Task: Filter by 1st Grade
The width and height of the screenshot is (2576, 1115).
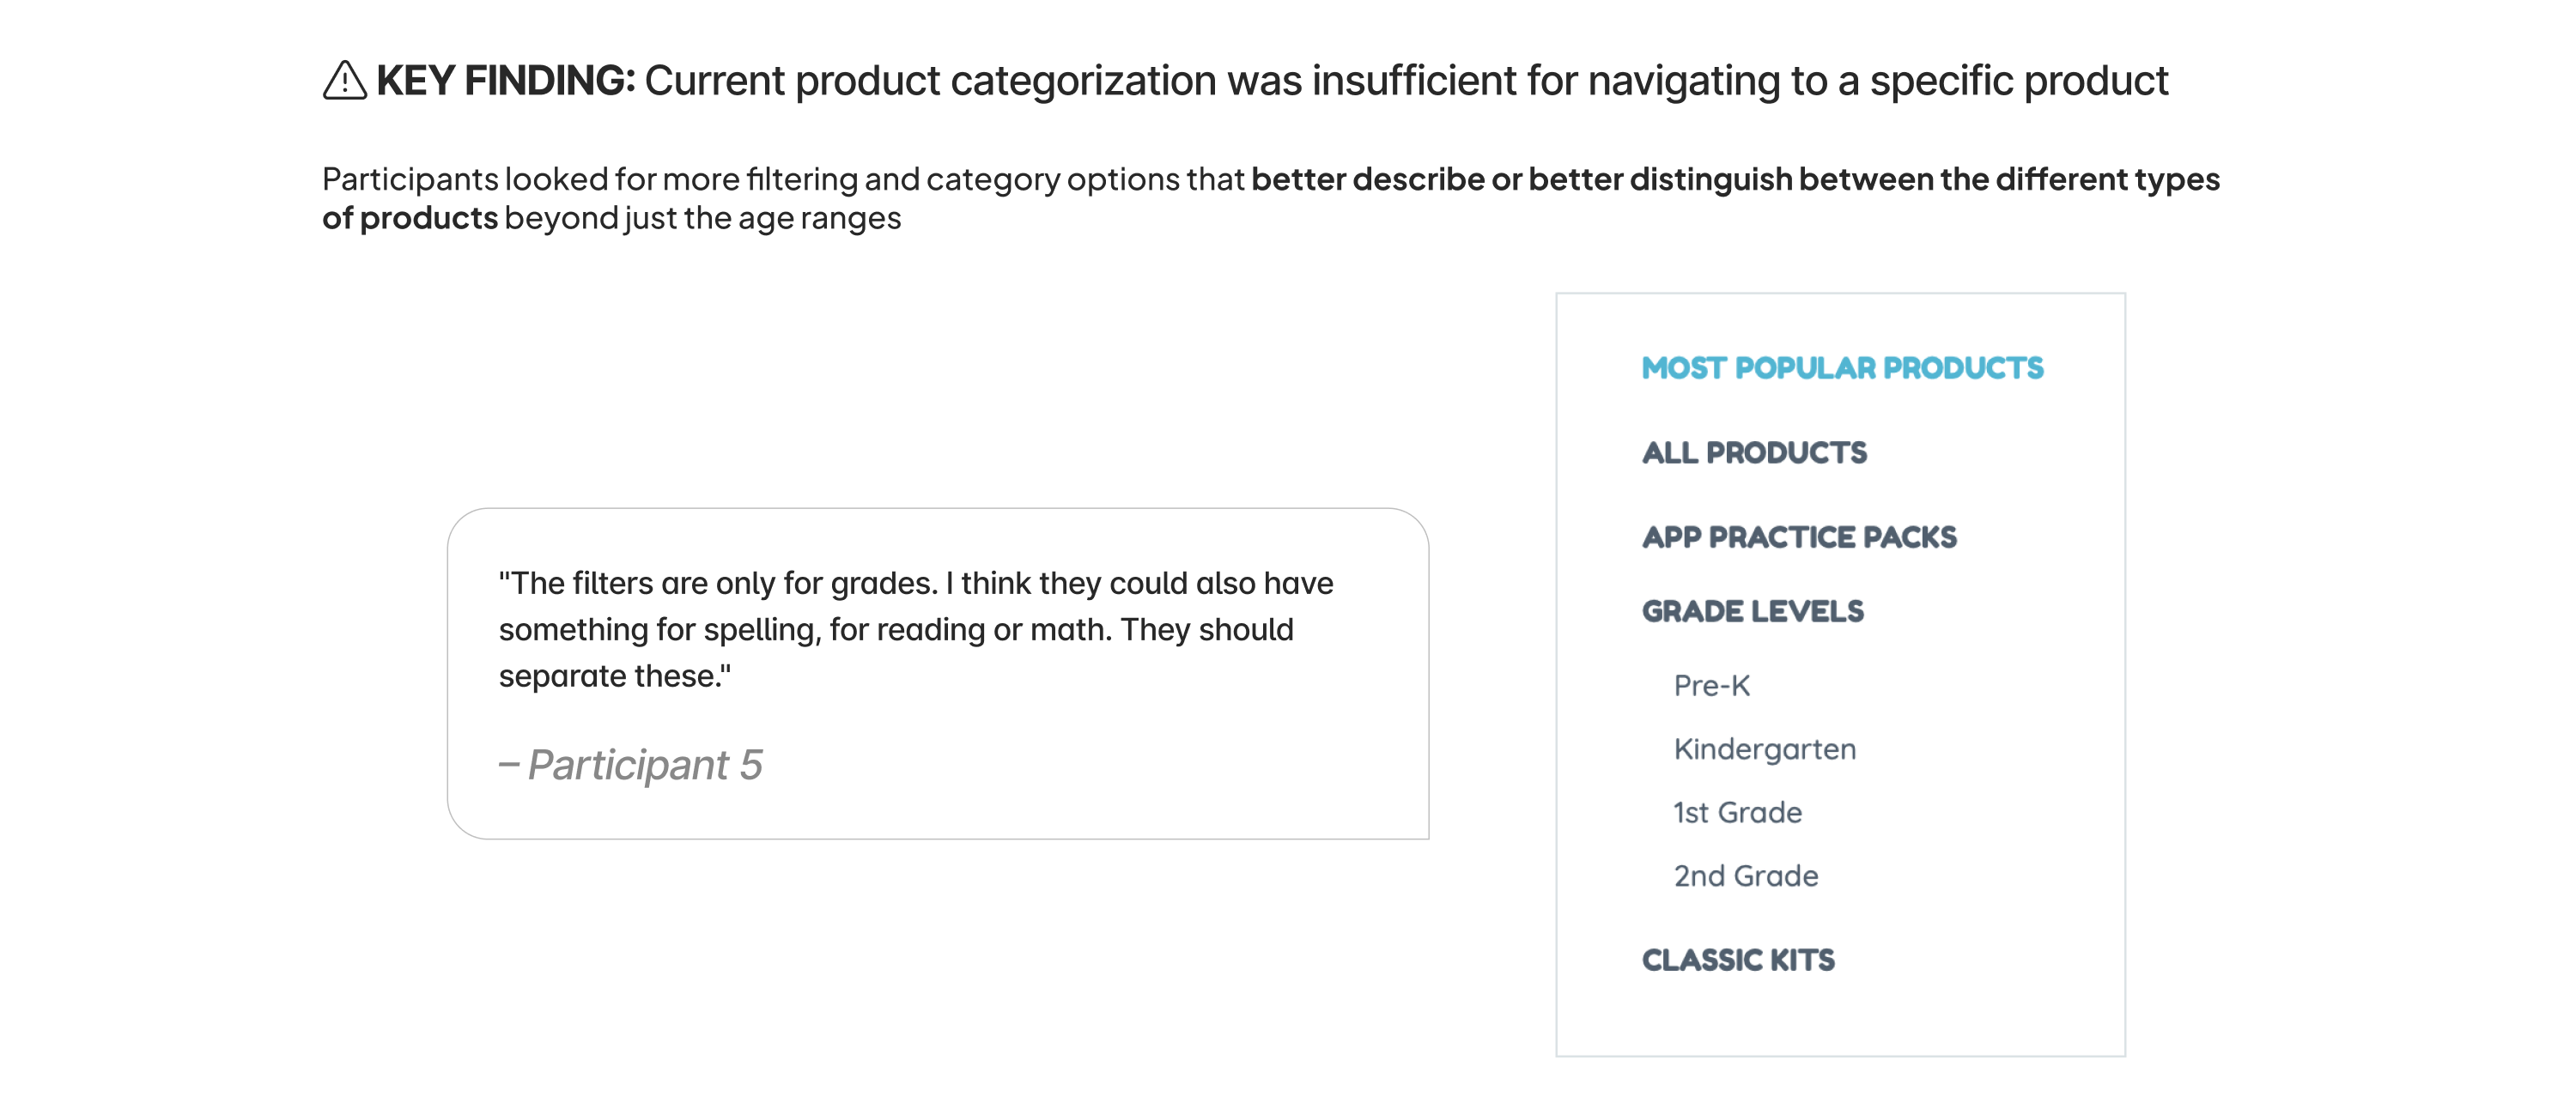Action: pyautogui.click(x=1738, y=813)
